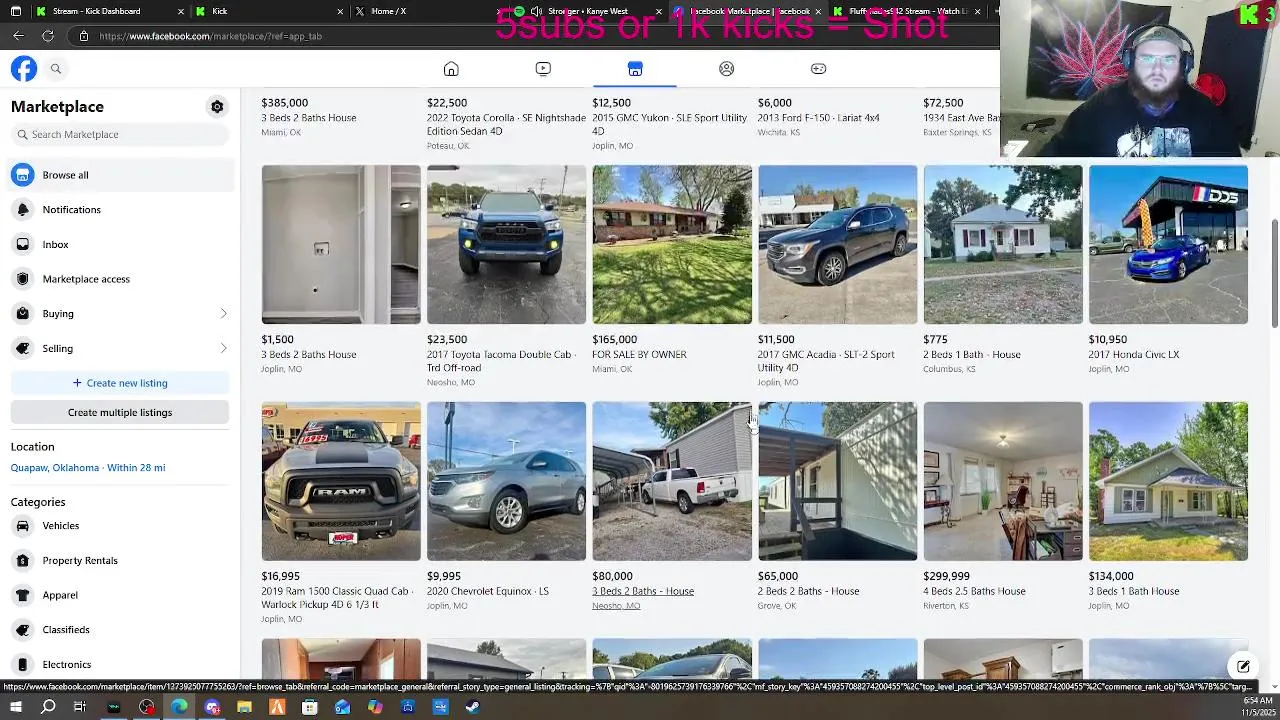The height and width of the screenshot is (720, 1280).
Task: Click Neosho, MO location under $80,000 listing
Action: tap(616, 606)
